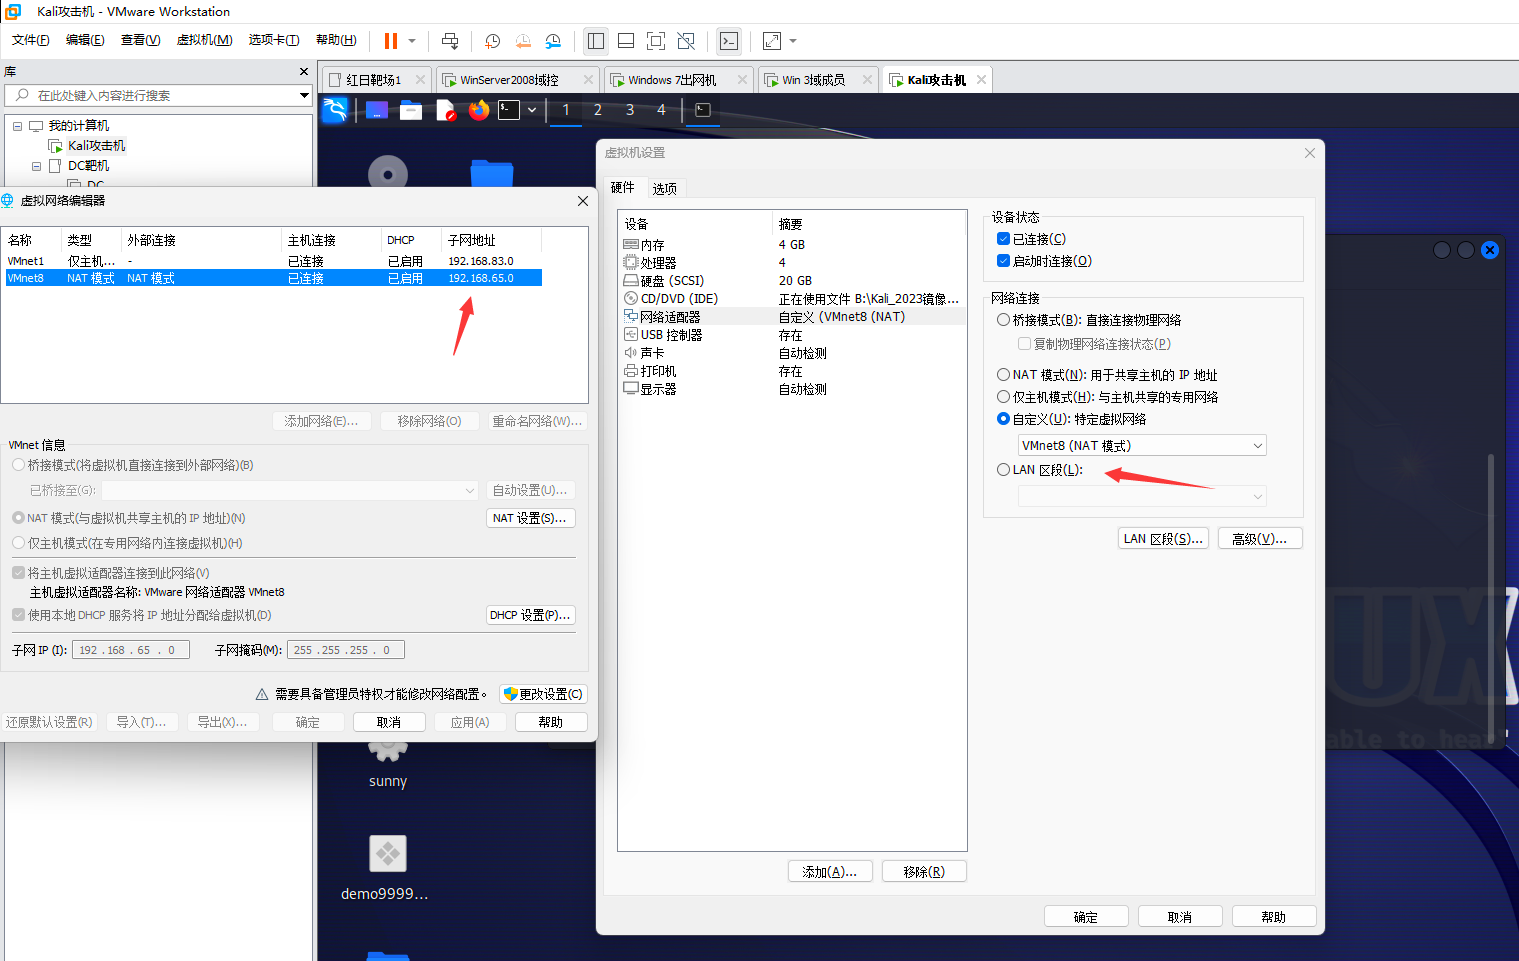Viewport: 1519px width, 961px height.
Task: Click the 更改设置 button
Action: [x=543, y=694]
